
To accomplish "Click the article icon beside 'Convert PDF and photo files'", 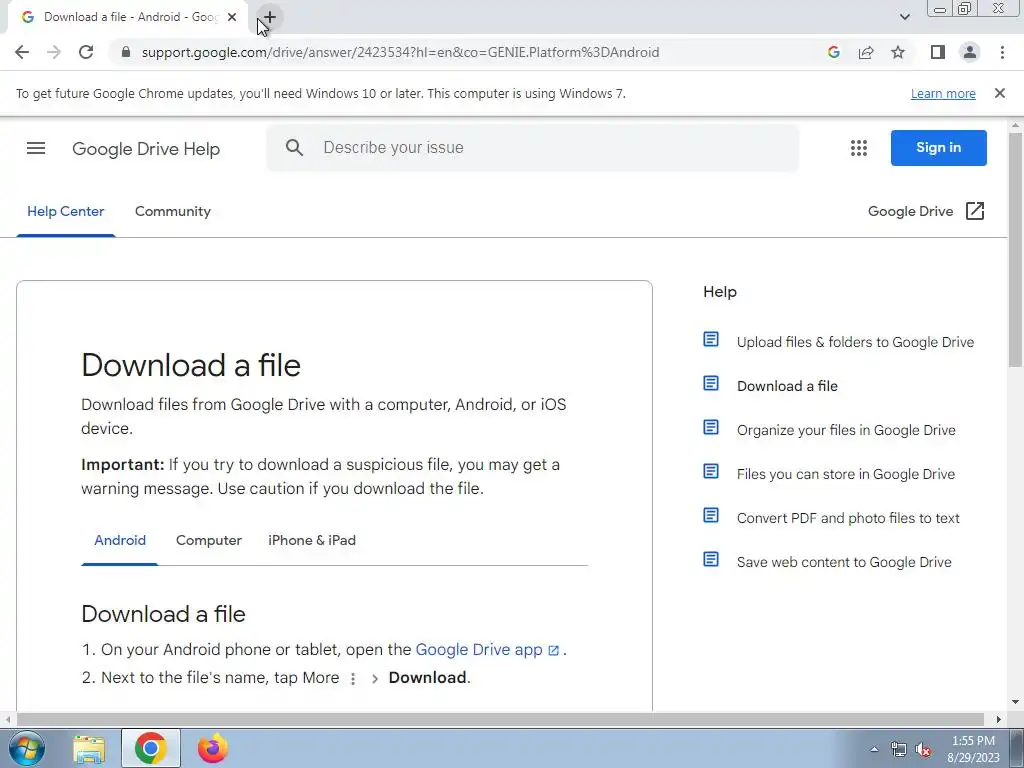I will (x=711, y=516).
